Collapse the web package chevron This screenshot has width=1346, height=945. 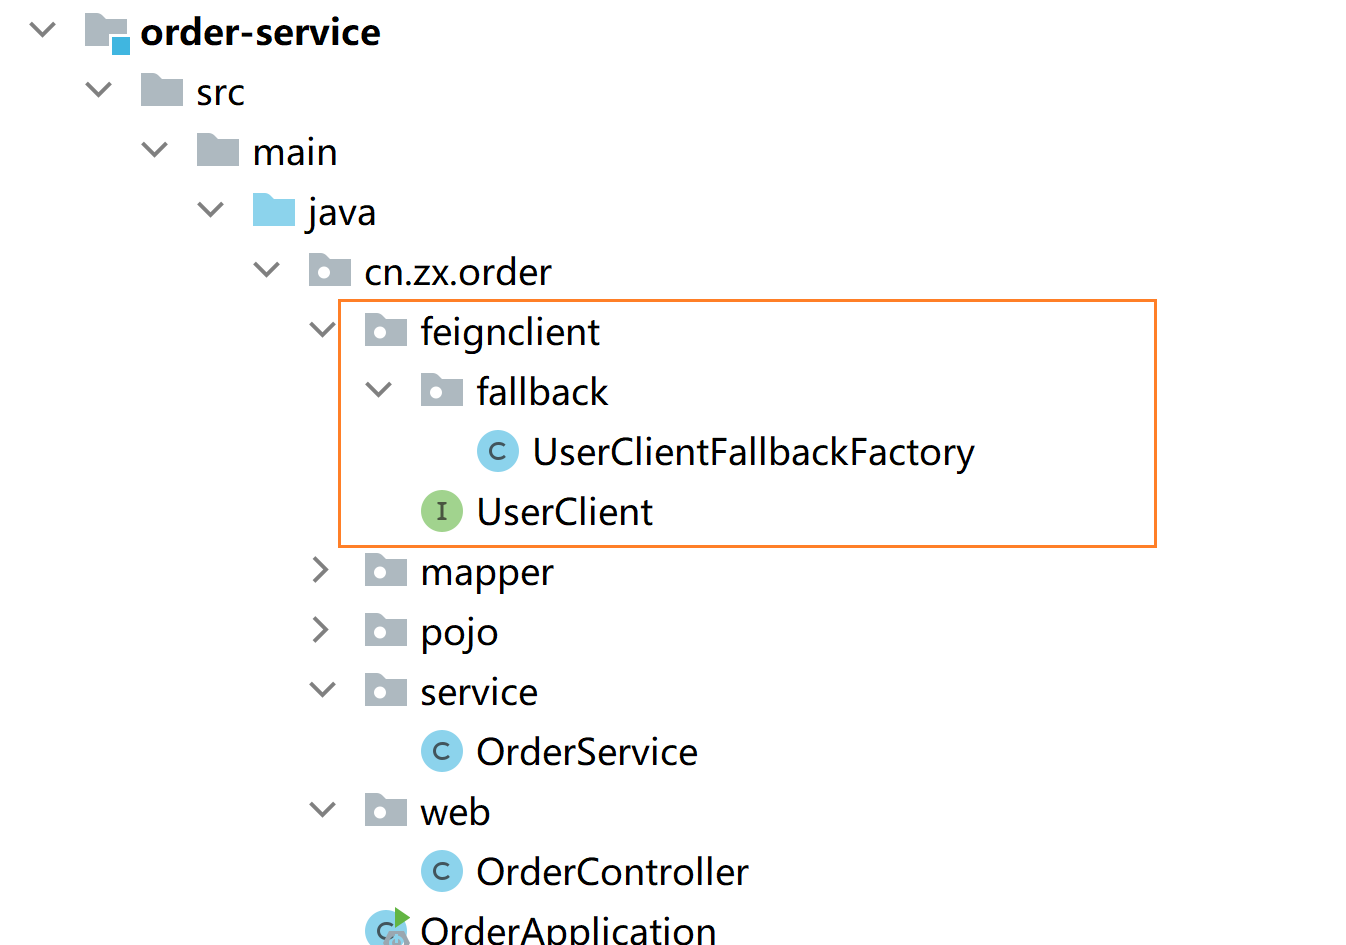[x=322, y=810]
